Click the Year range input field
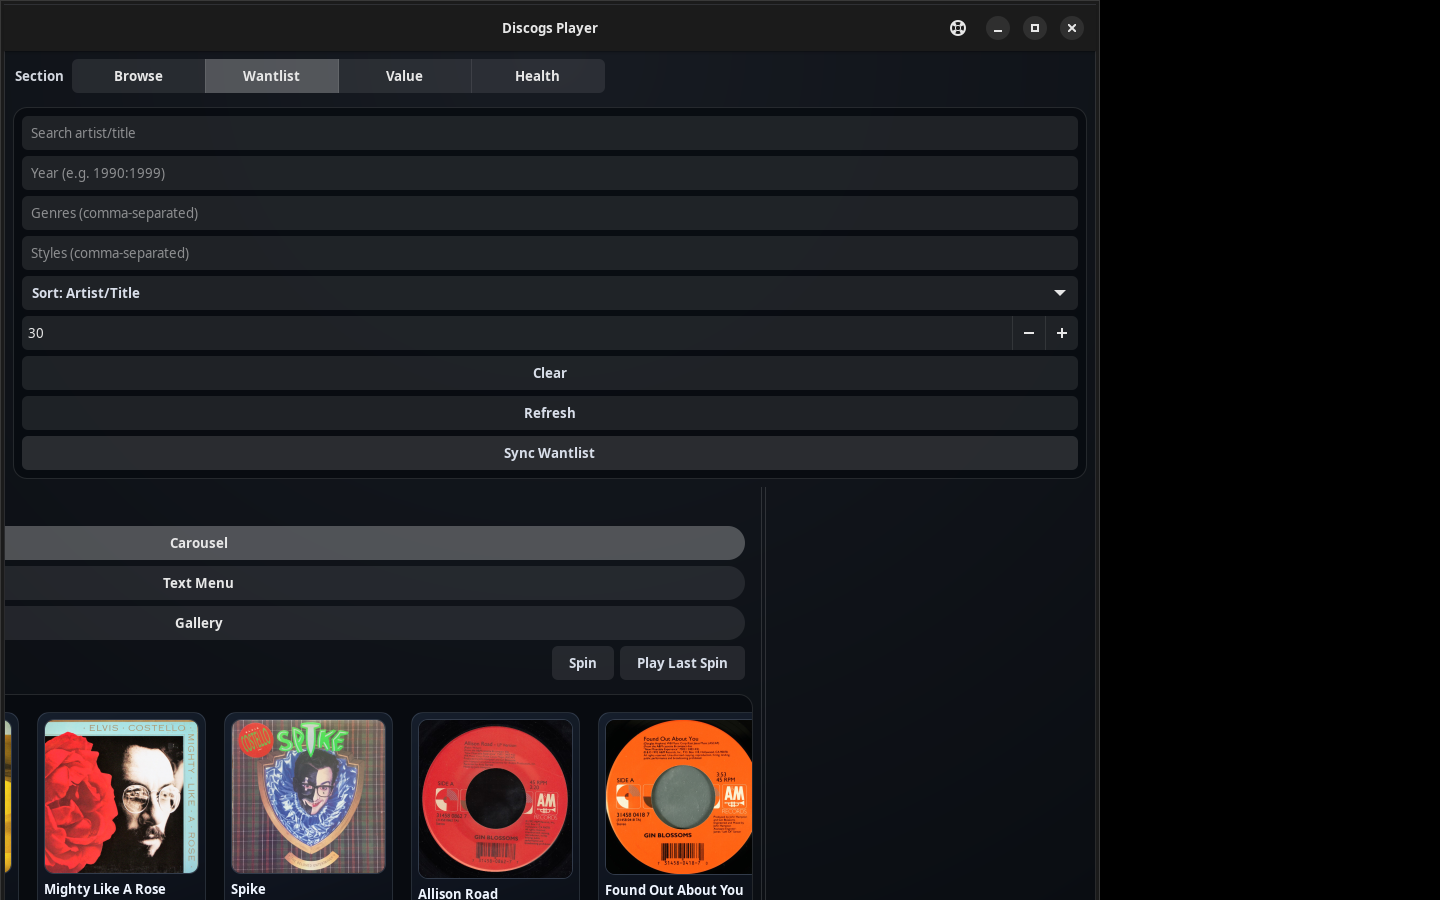The width and height of the screenshot is (1440, 900). [550, 173]
